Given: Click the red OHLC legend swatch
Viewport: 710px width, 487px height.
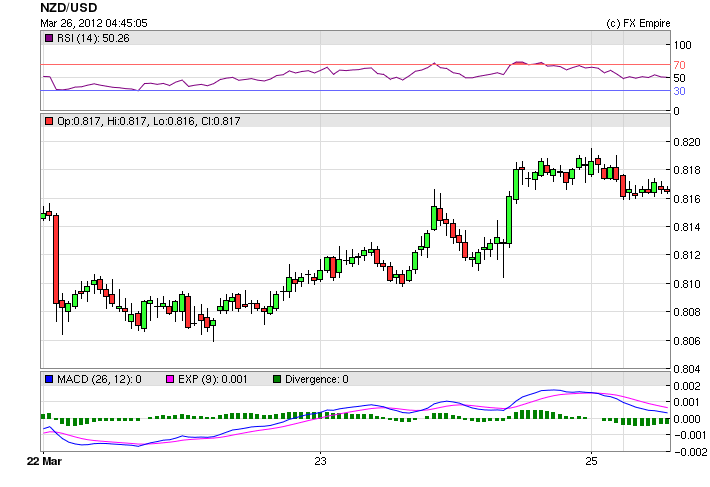Looking at the screenshot, I should (49, 121).
